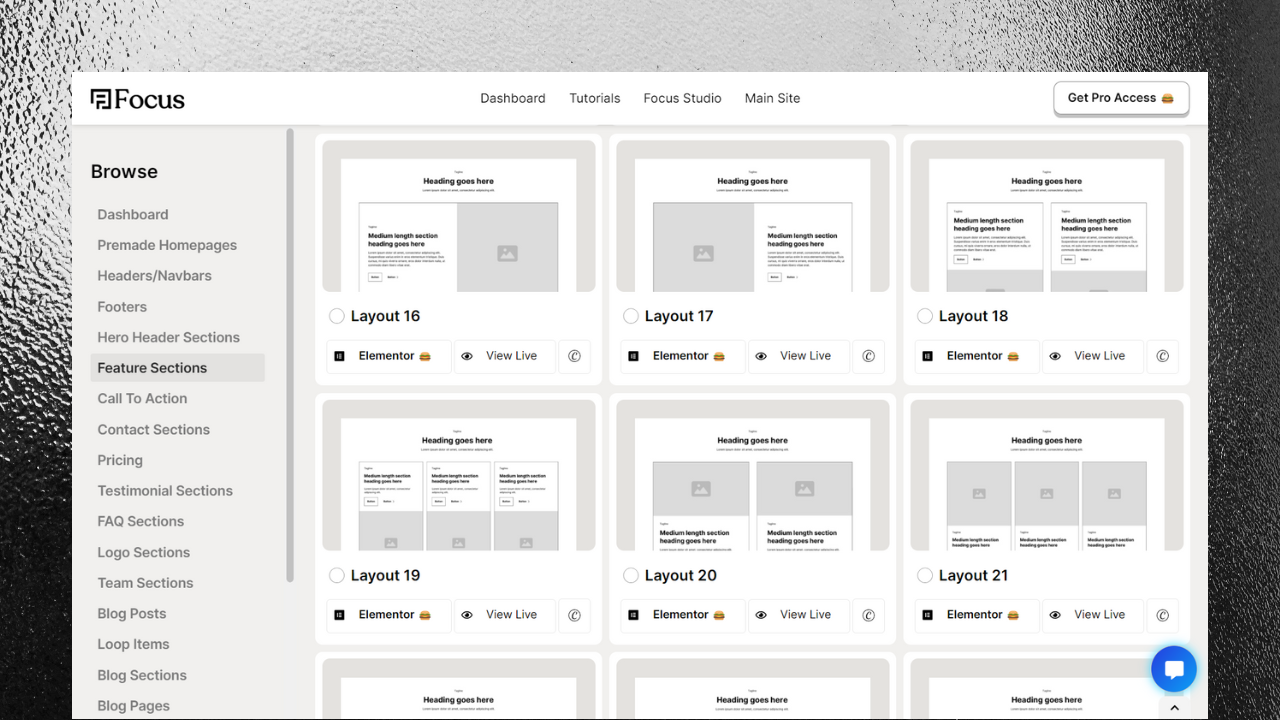Open Footers in the sidebar
Screen dimensions: 1280x720
click(x=122, y=307)
